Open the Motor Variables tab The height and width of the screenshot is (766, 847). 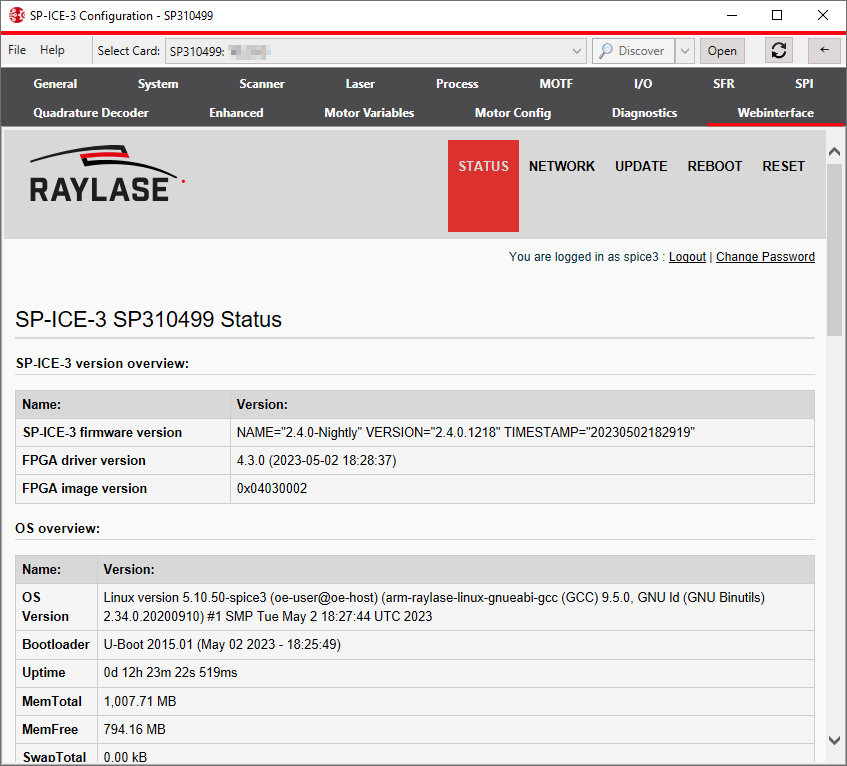(369, 113)
